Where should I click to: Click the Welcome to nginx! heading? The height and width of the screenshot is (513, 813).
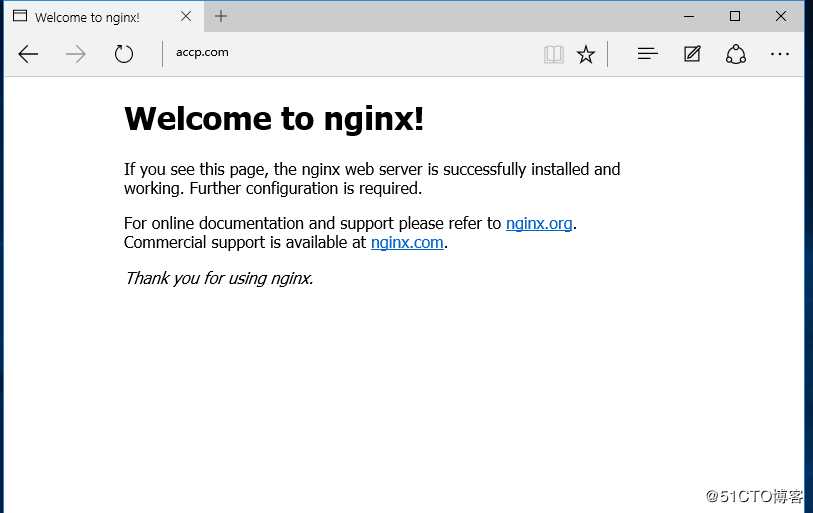point(274,119)
